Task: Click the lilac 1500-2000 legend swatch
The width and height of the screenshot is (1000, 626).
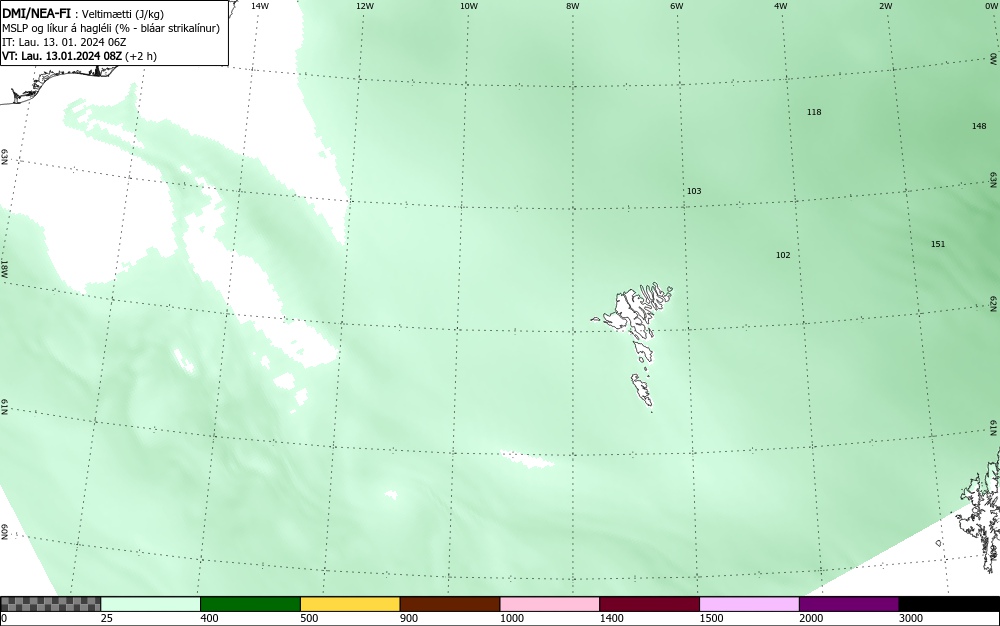Action: (749, 604)
